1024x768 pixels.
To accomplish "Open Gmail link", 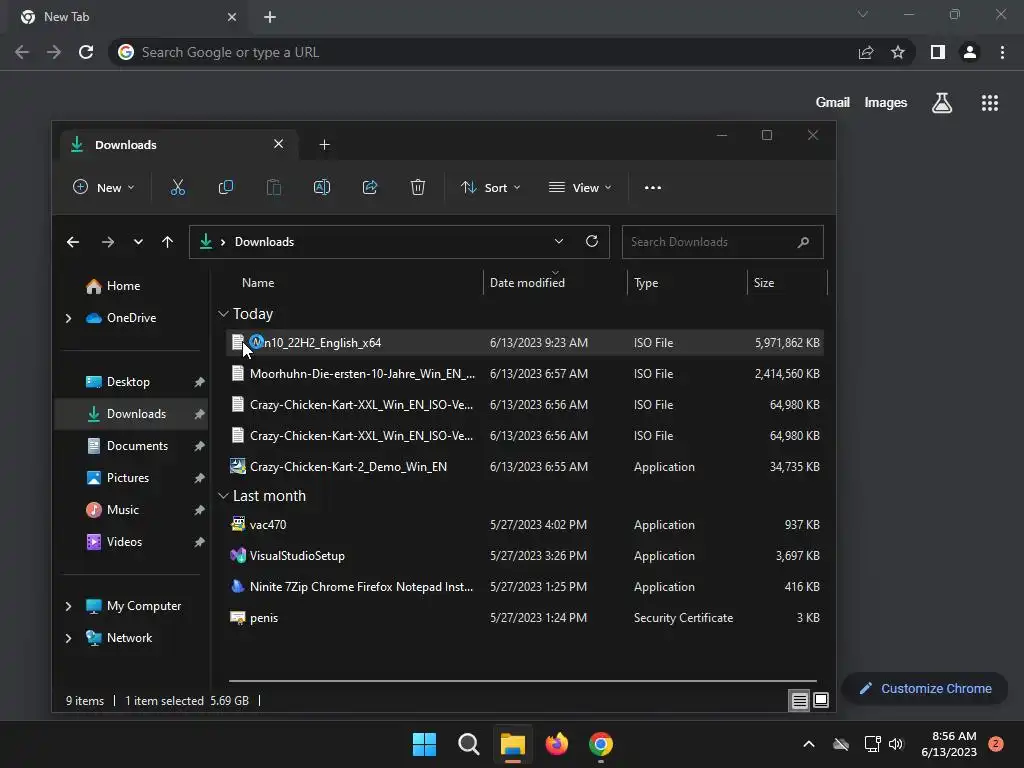I will [x=832, y=103].
